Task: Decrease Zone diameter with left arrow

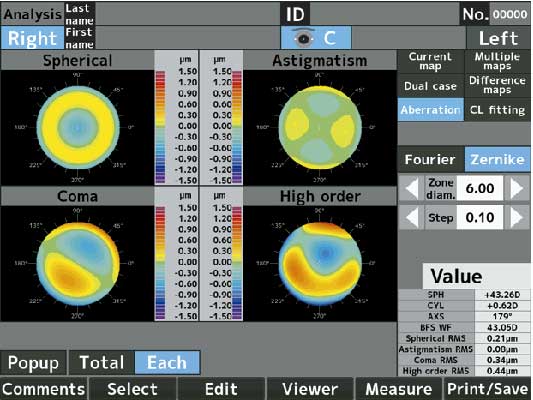Action: tap(412, 188)
